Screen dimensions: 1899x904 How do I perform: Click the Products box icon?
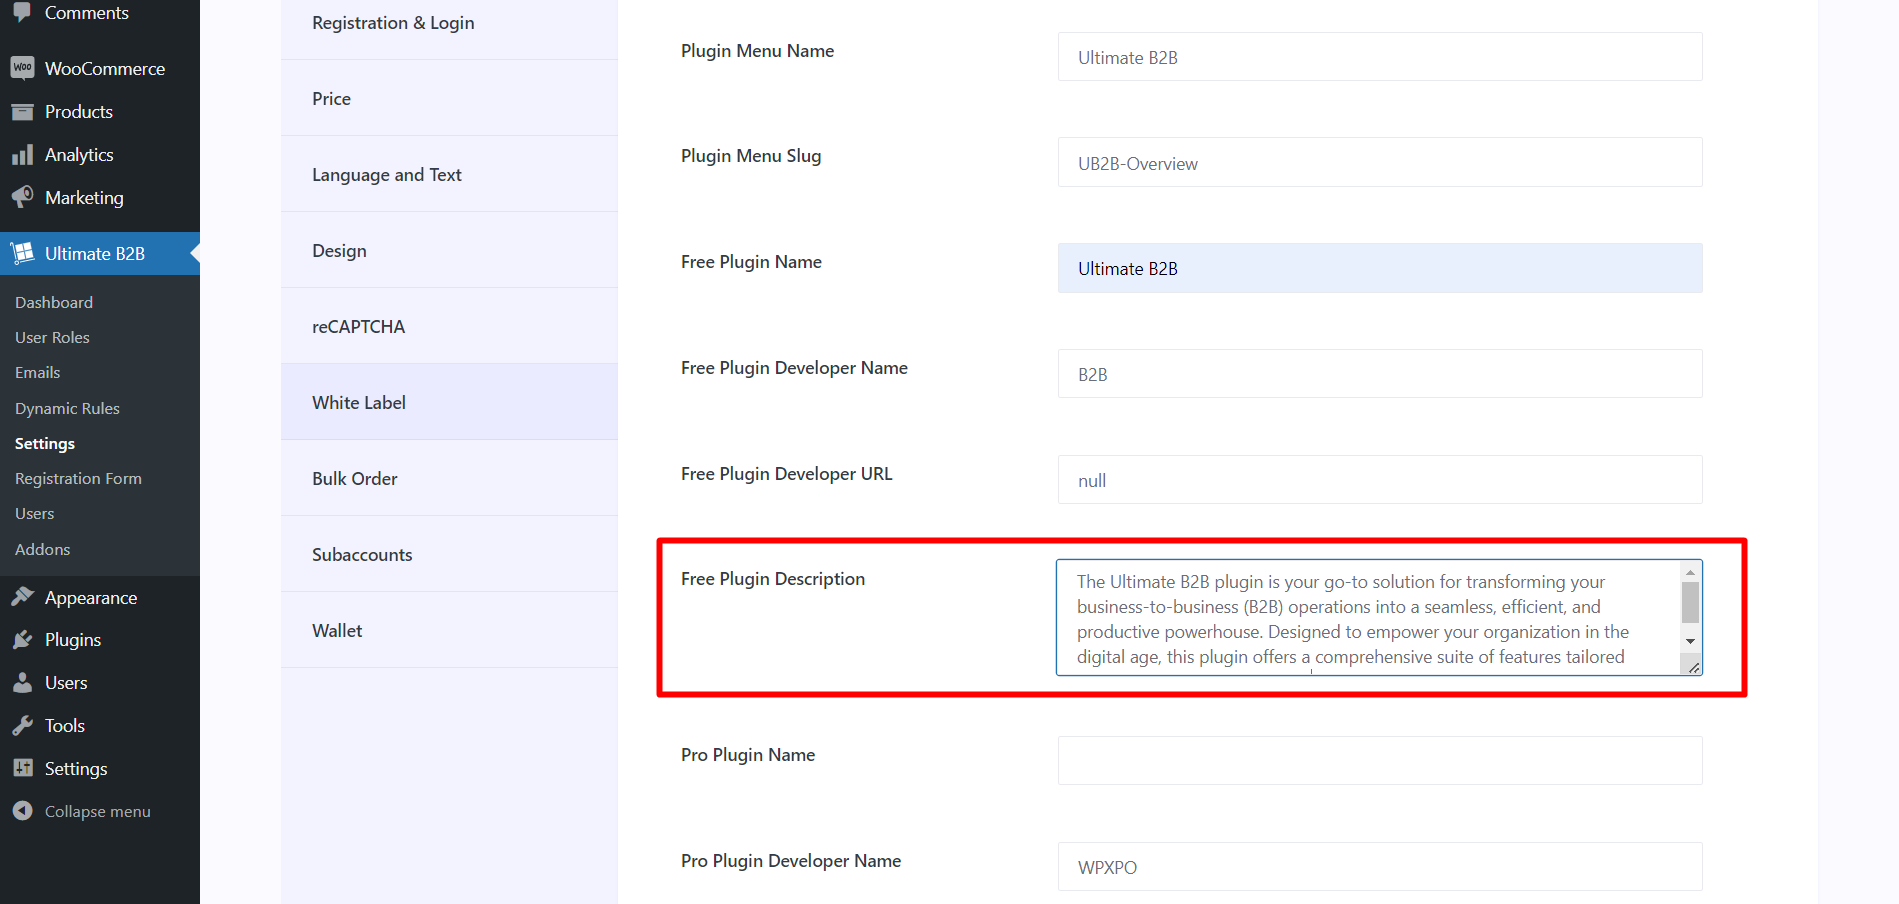[x=22, y=112]
